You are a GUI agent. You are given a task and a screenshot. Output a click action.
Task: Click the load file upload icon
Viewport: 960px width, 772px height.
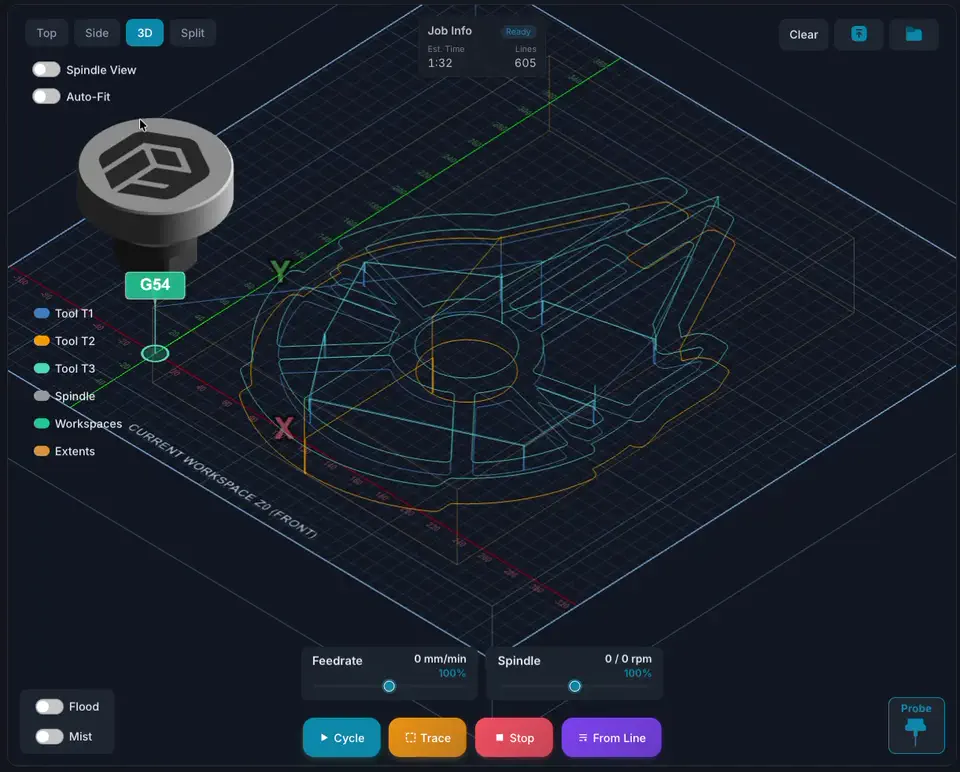858,34
